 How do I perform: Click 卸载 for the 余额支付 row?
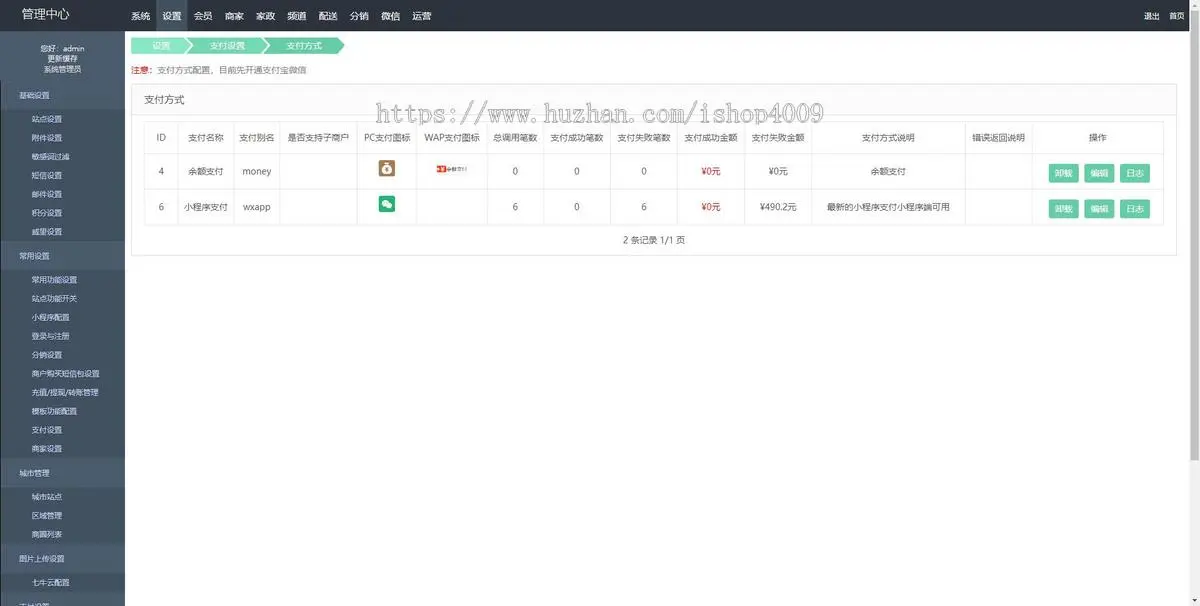tap(1063, 173)
